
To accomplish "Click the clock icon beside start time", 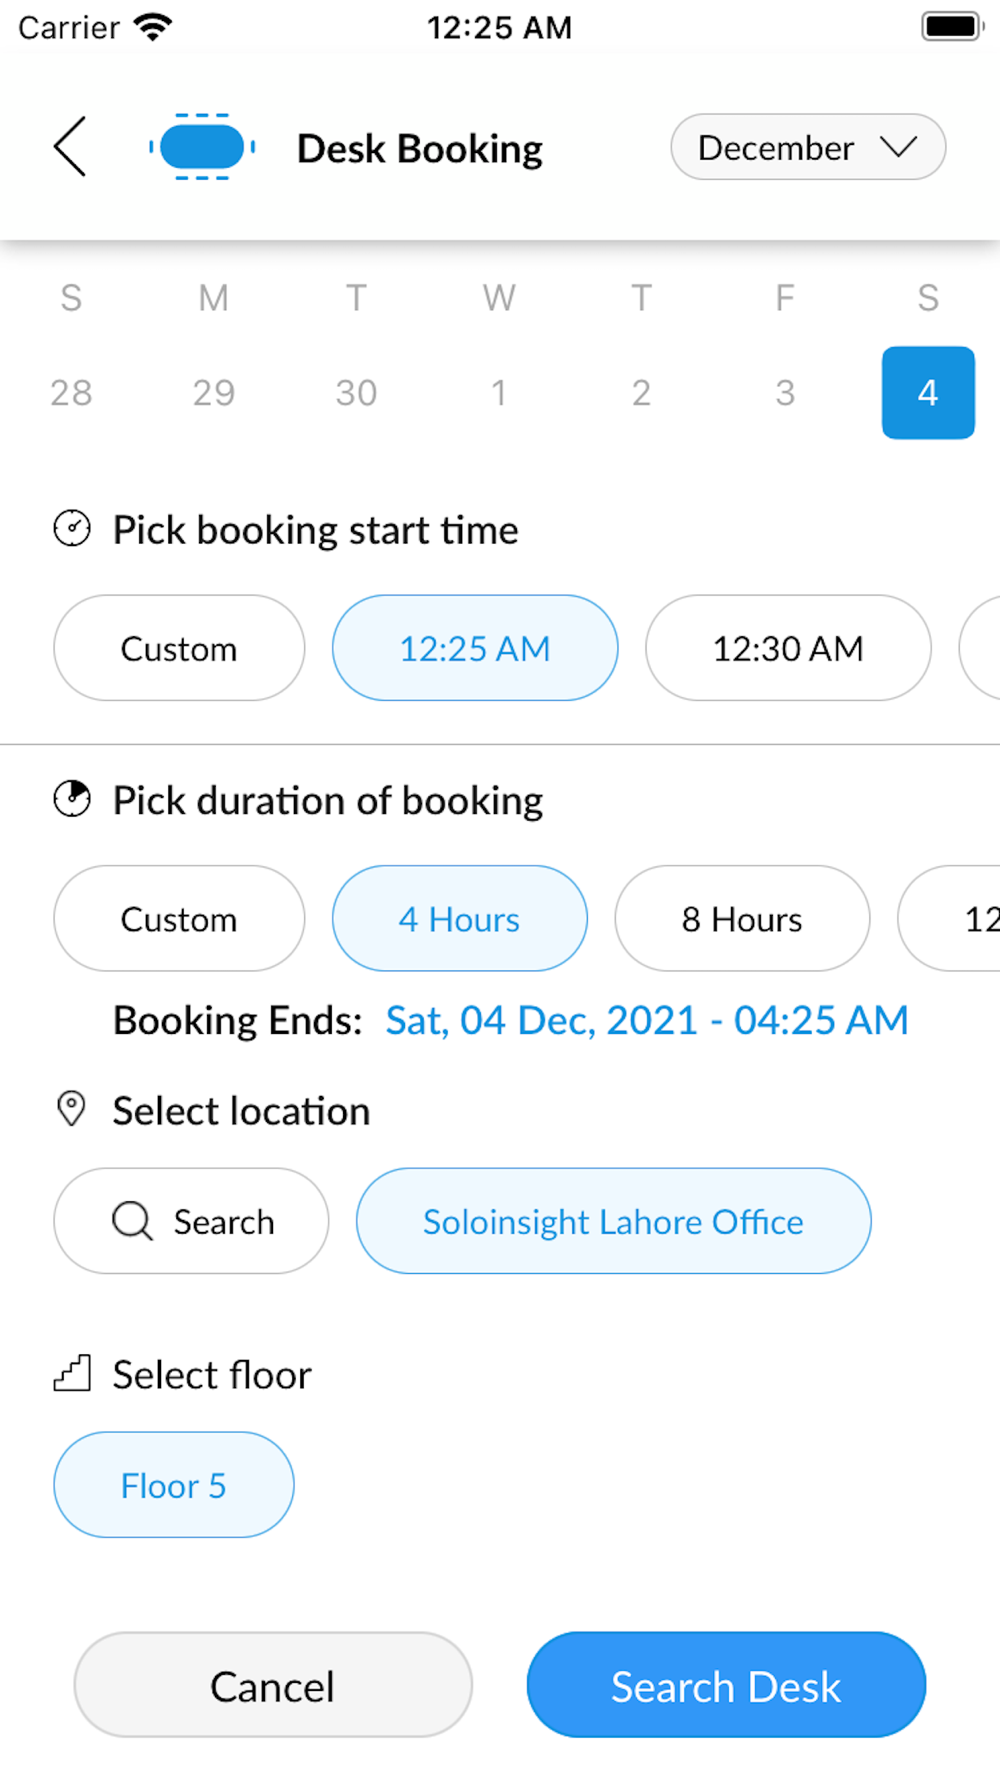I will click(72, 528).
